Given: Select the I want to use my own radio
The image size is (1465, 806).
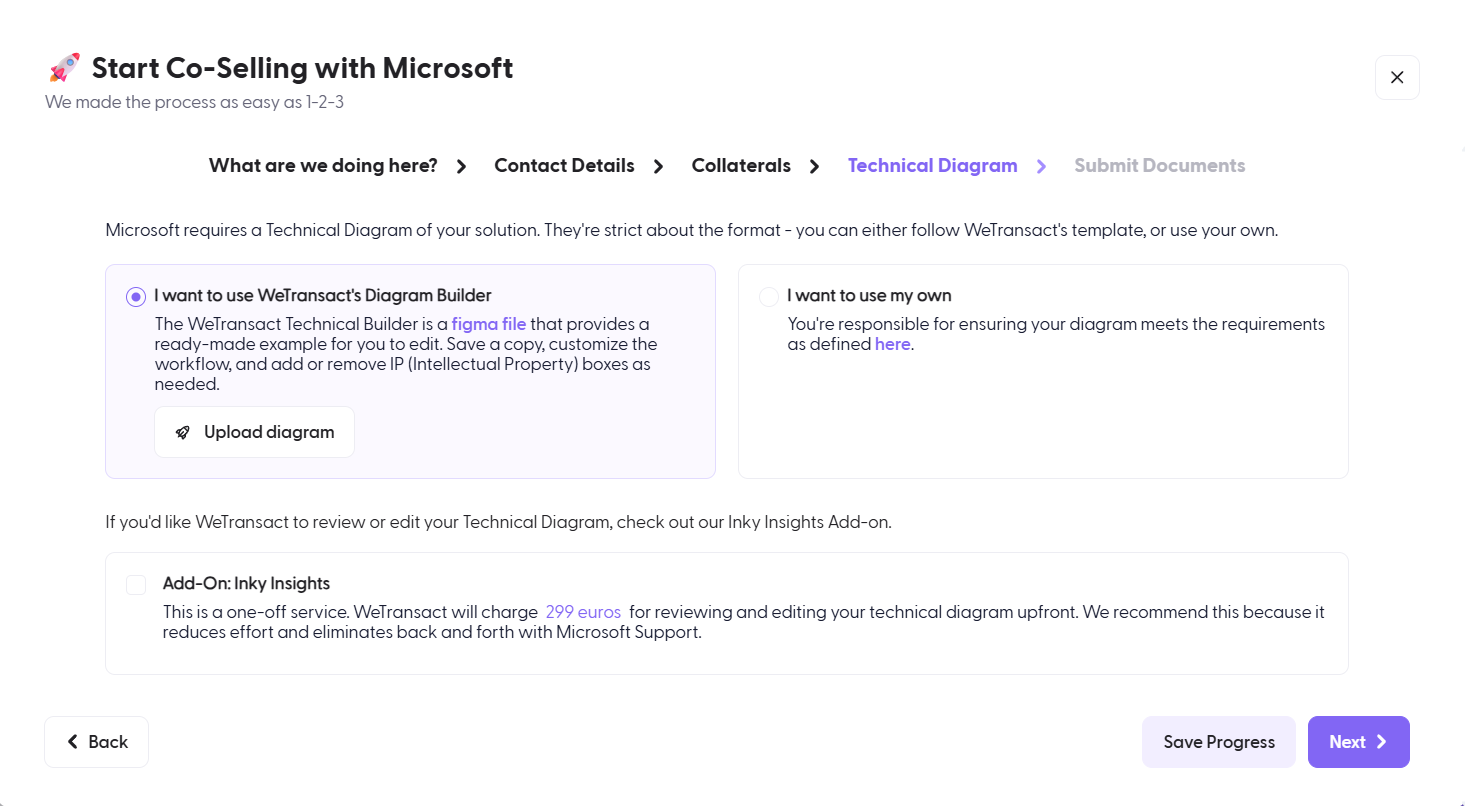Looking at the screenshot, I should click(x=769, y=297).
